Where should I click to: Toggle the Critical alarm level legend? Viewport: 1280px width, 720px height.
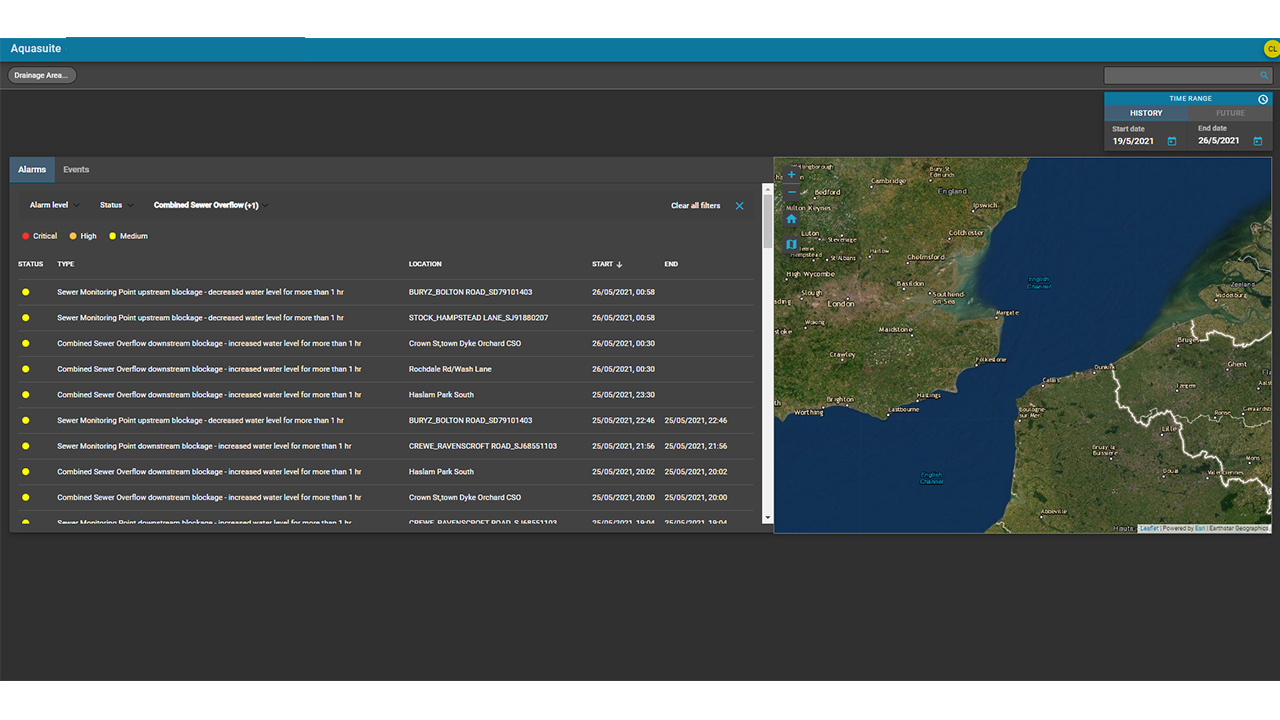point(40,236)
